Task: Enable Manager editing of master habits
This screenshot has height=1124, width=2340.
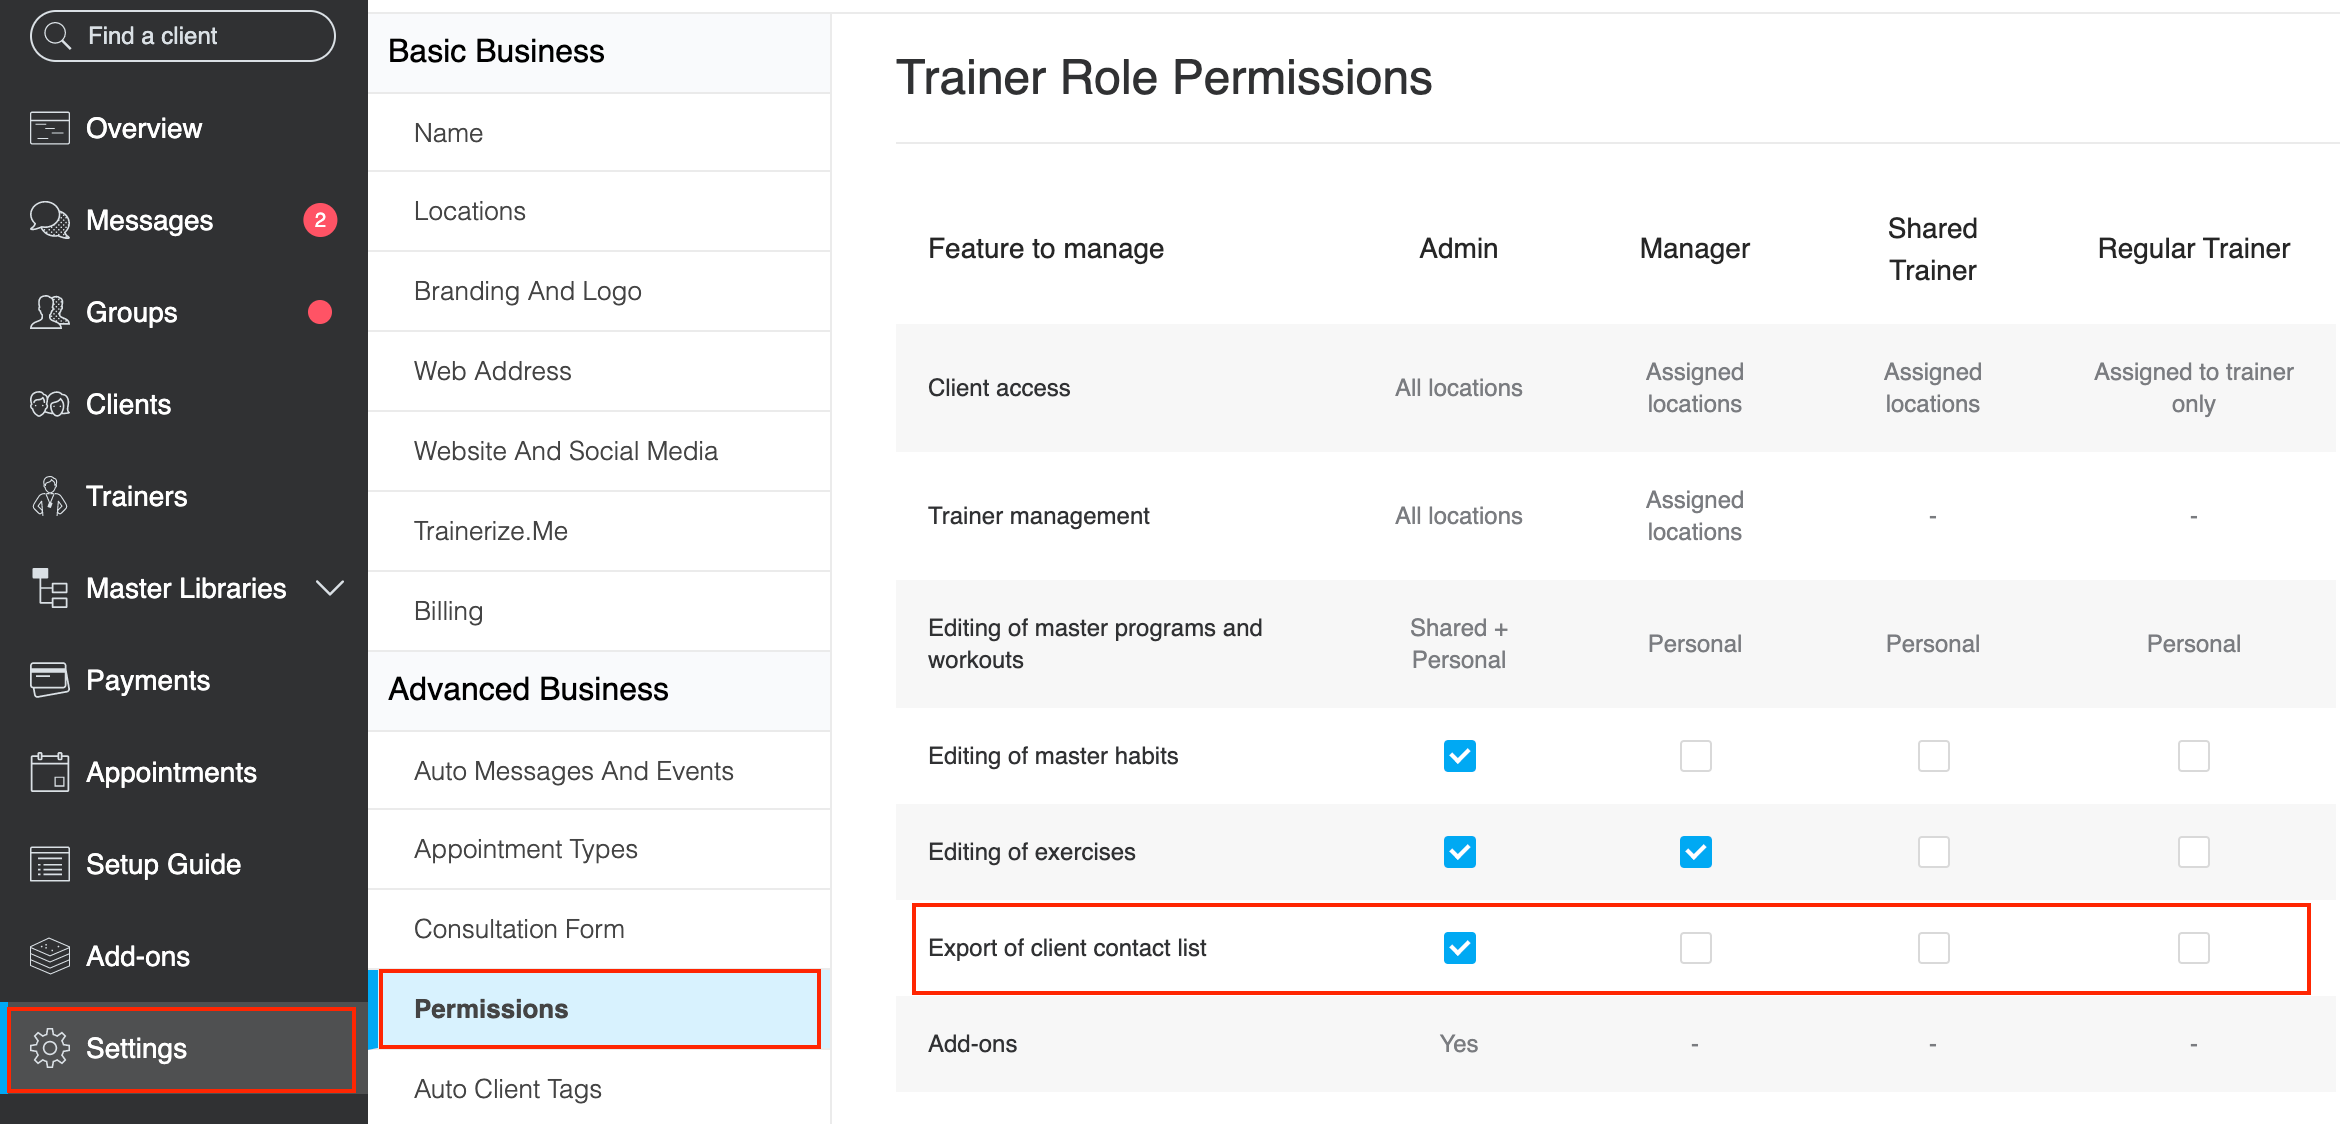Action: 1695,756
